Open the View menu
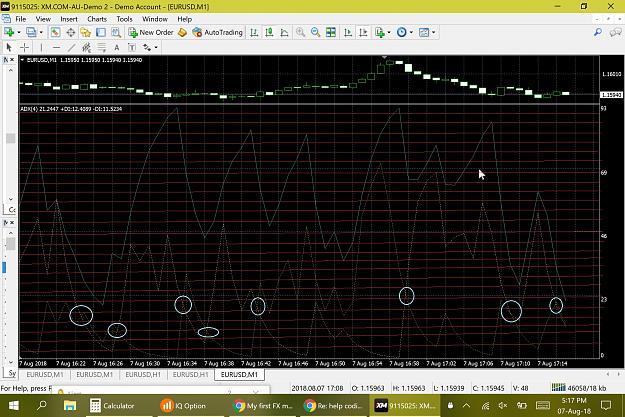 point(43,19)
